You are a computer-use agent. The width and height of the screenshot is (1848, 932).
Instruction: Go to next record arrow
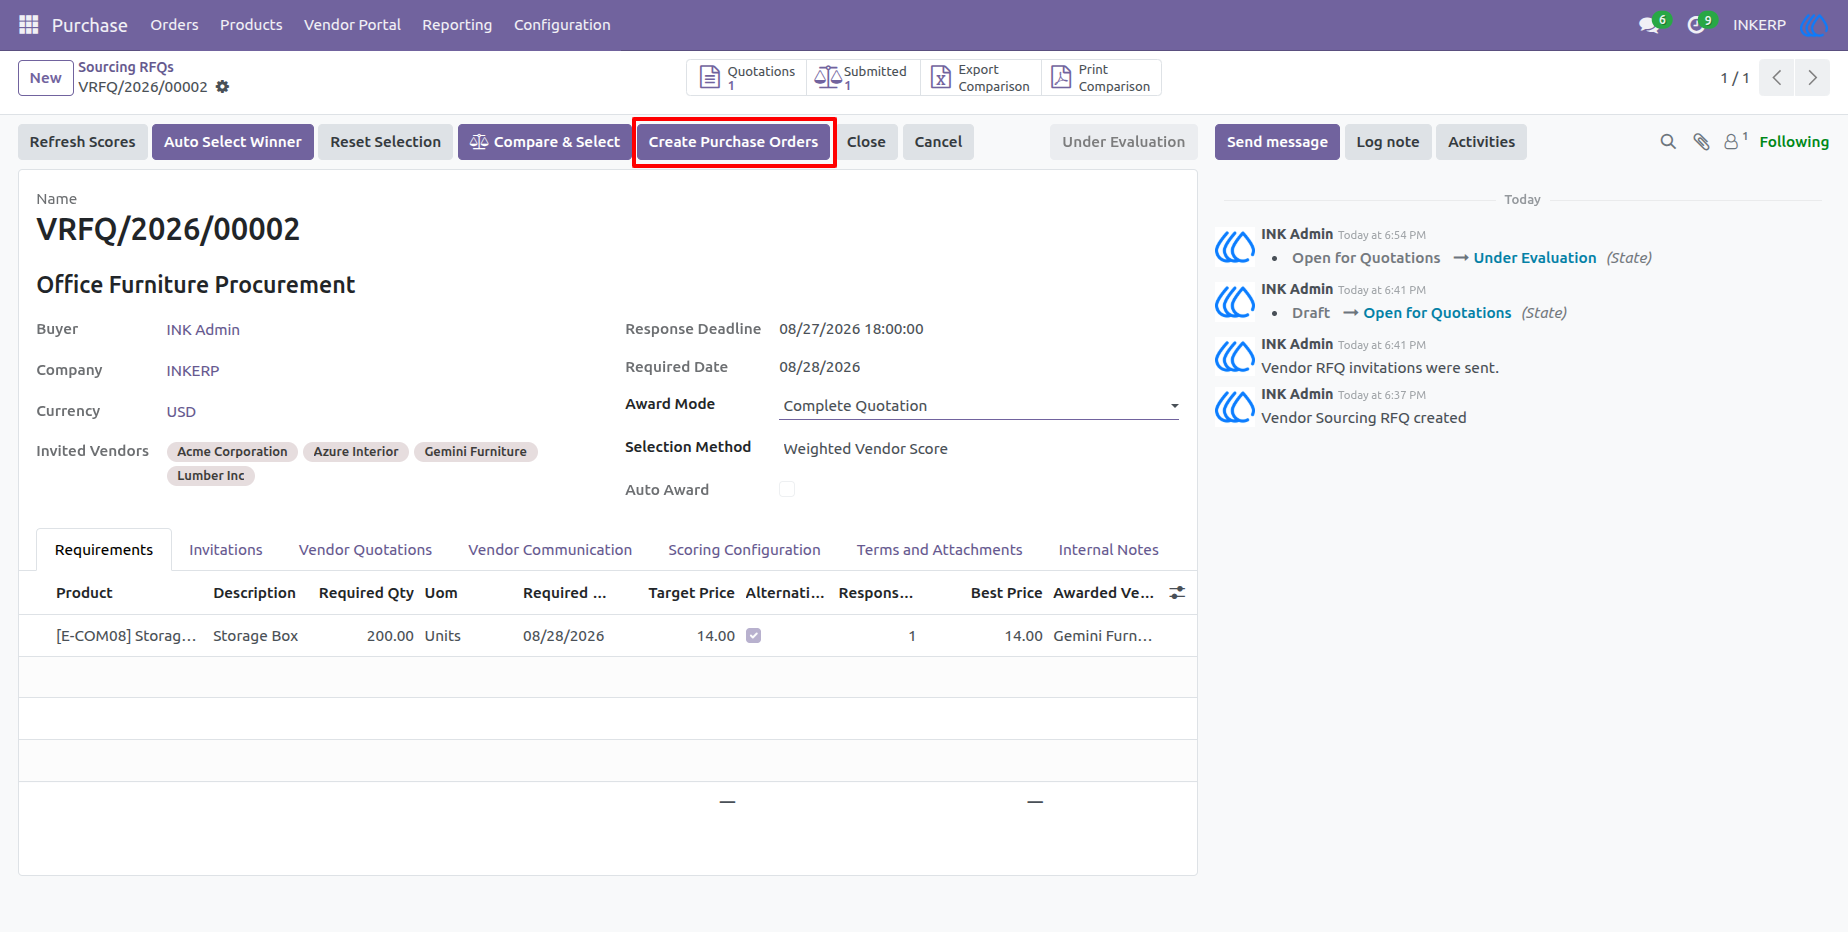1812,78
